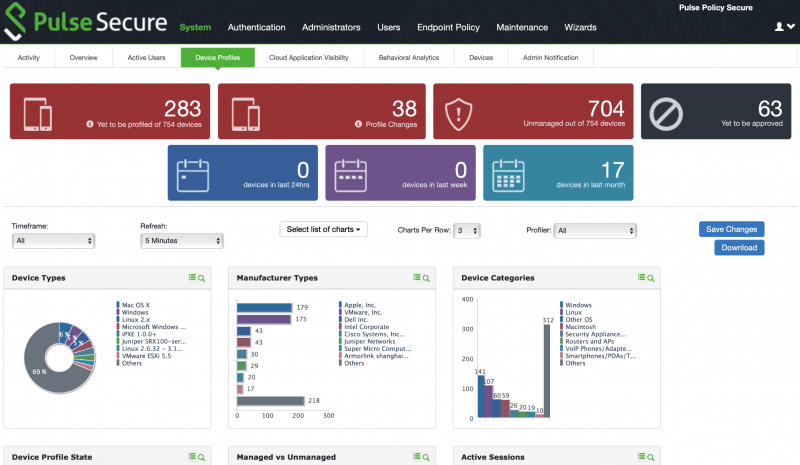Zoom into the Device Categories chart
800x465 pixels.
[651, 278]
